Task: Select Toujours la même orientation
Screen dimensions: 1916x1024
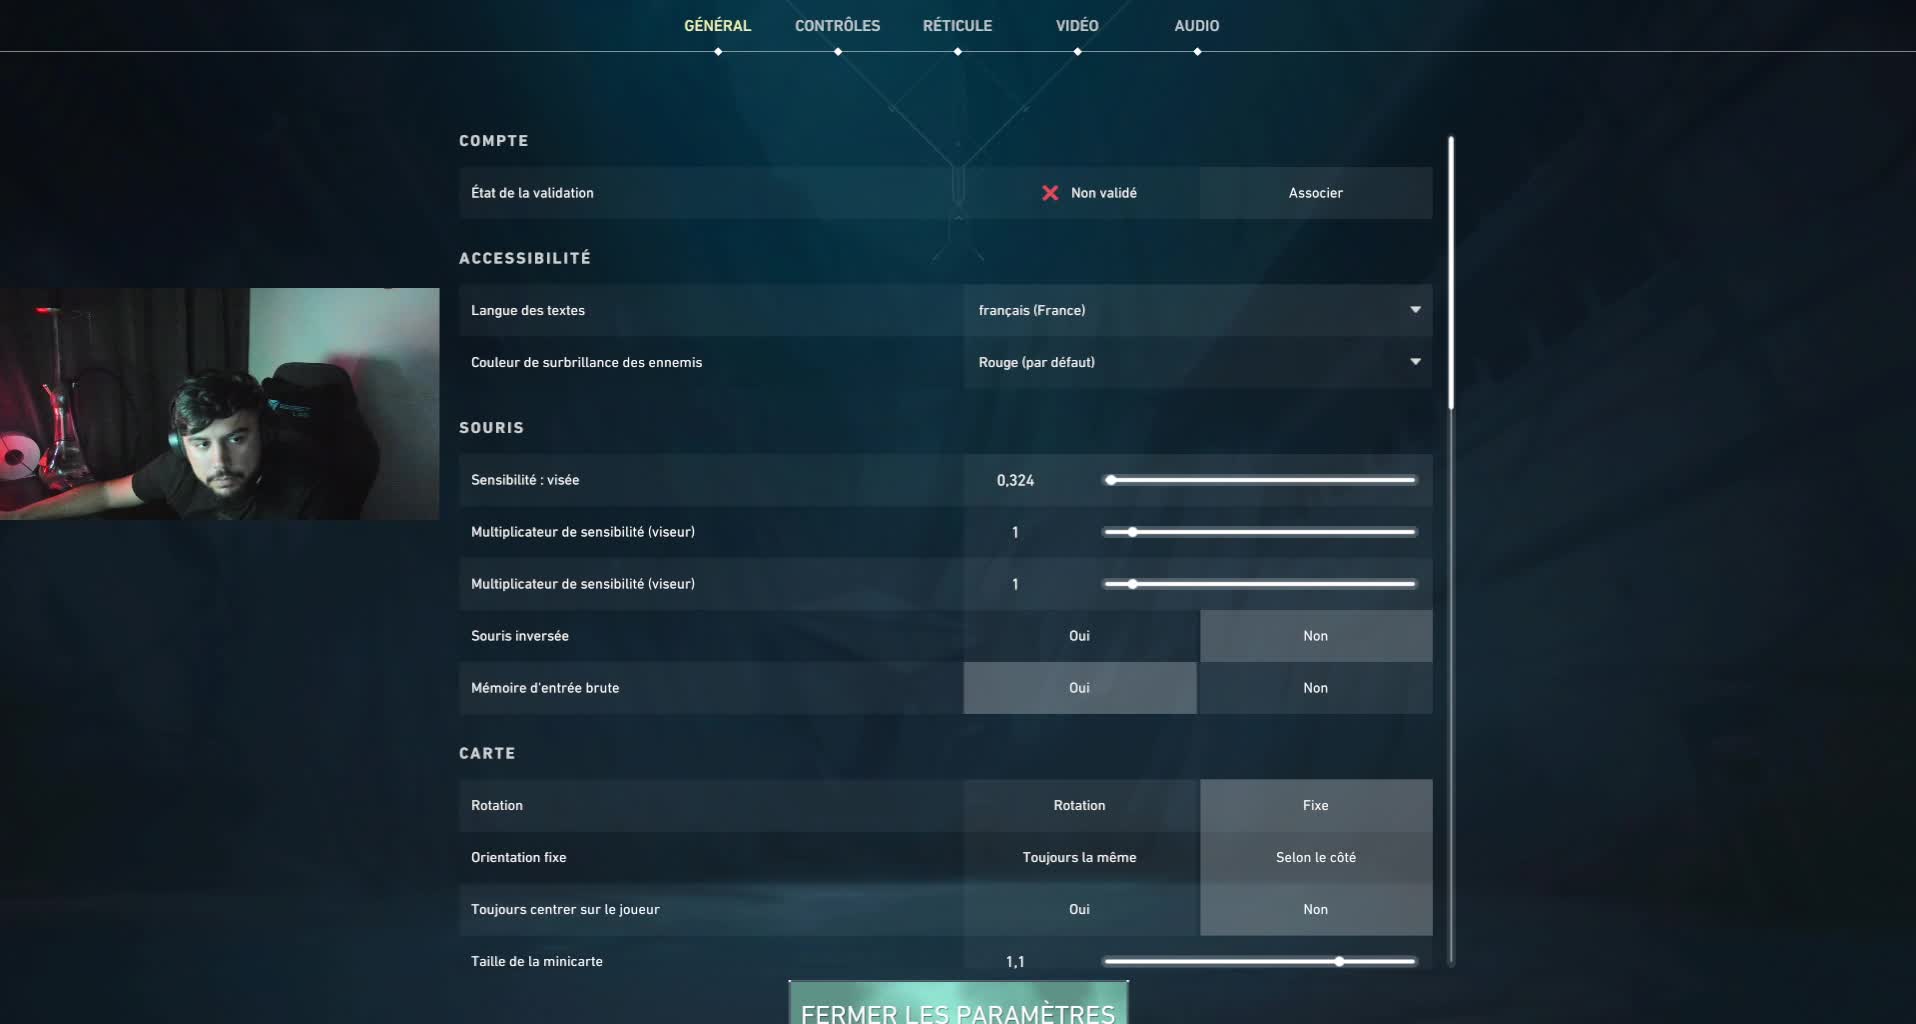Action: 1080,858
